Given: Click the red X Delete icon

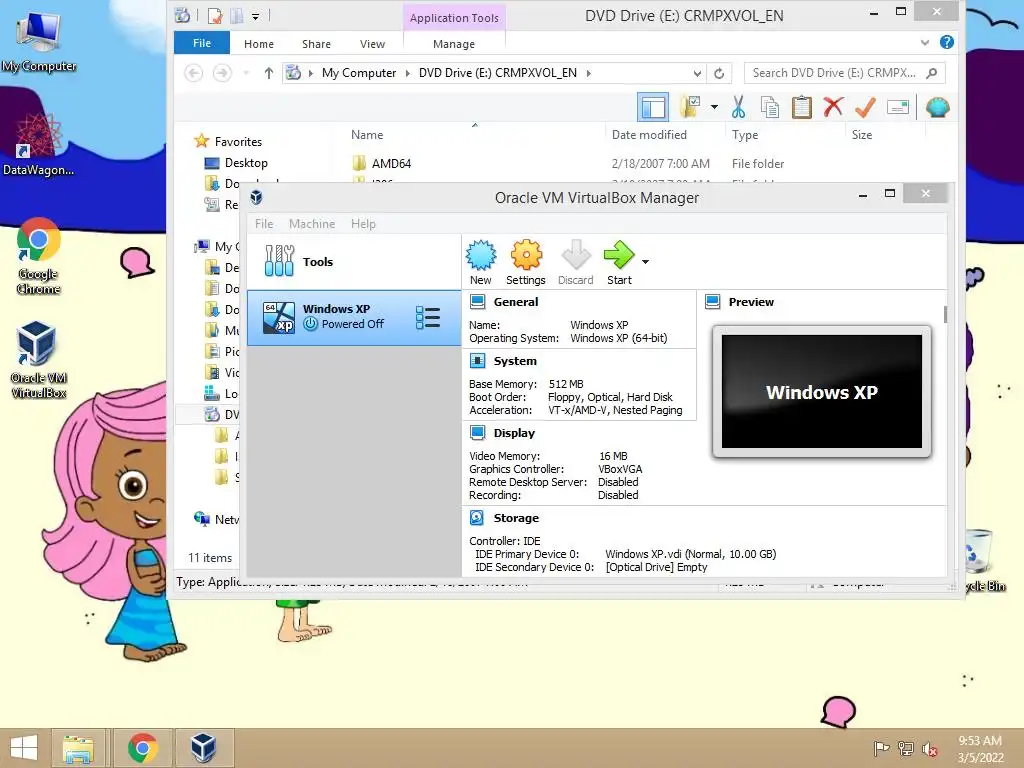Looking at the screenshot, I should [833, 106].
